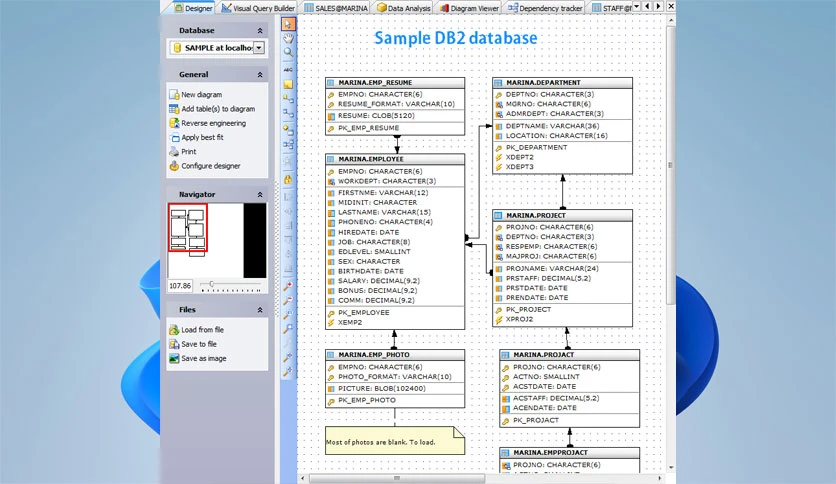This screenshot has width=836, height=484.
Task: Start Reverse engineering
Action: pos(208,123)
